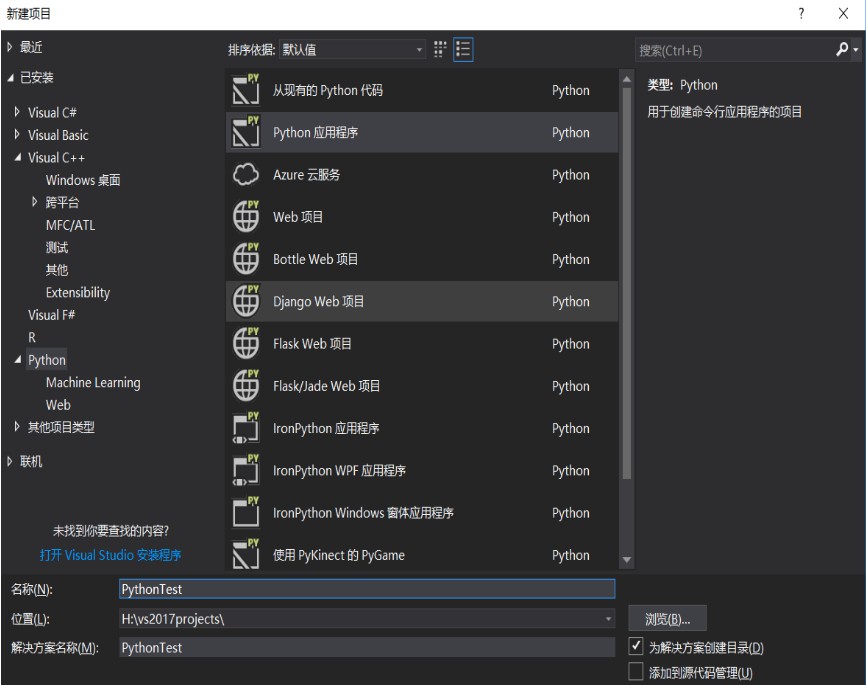Viewport: 866px width, 685px height.
Task: Switch to the list view layout icon
Action: pos(463,49)
